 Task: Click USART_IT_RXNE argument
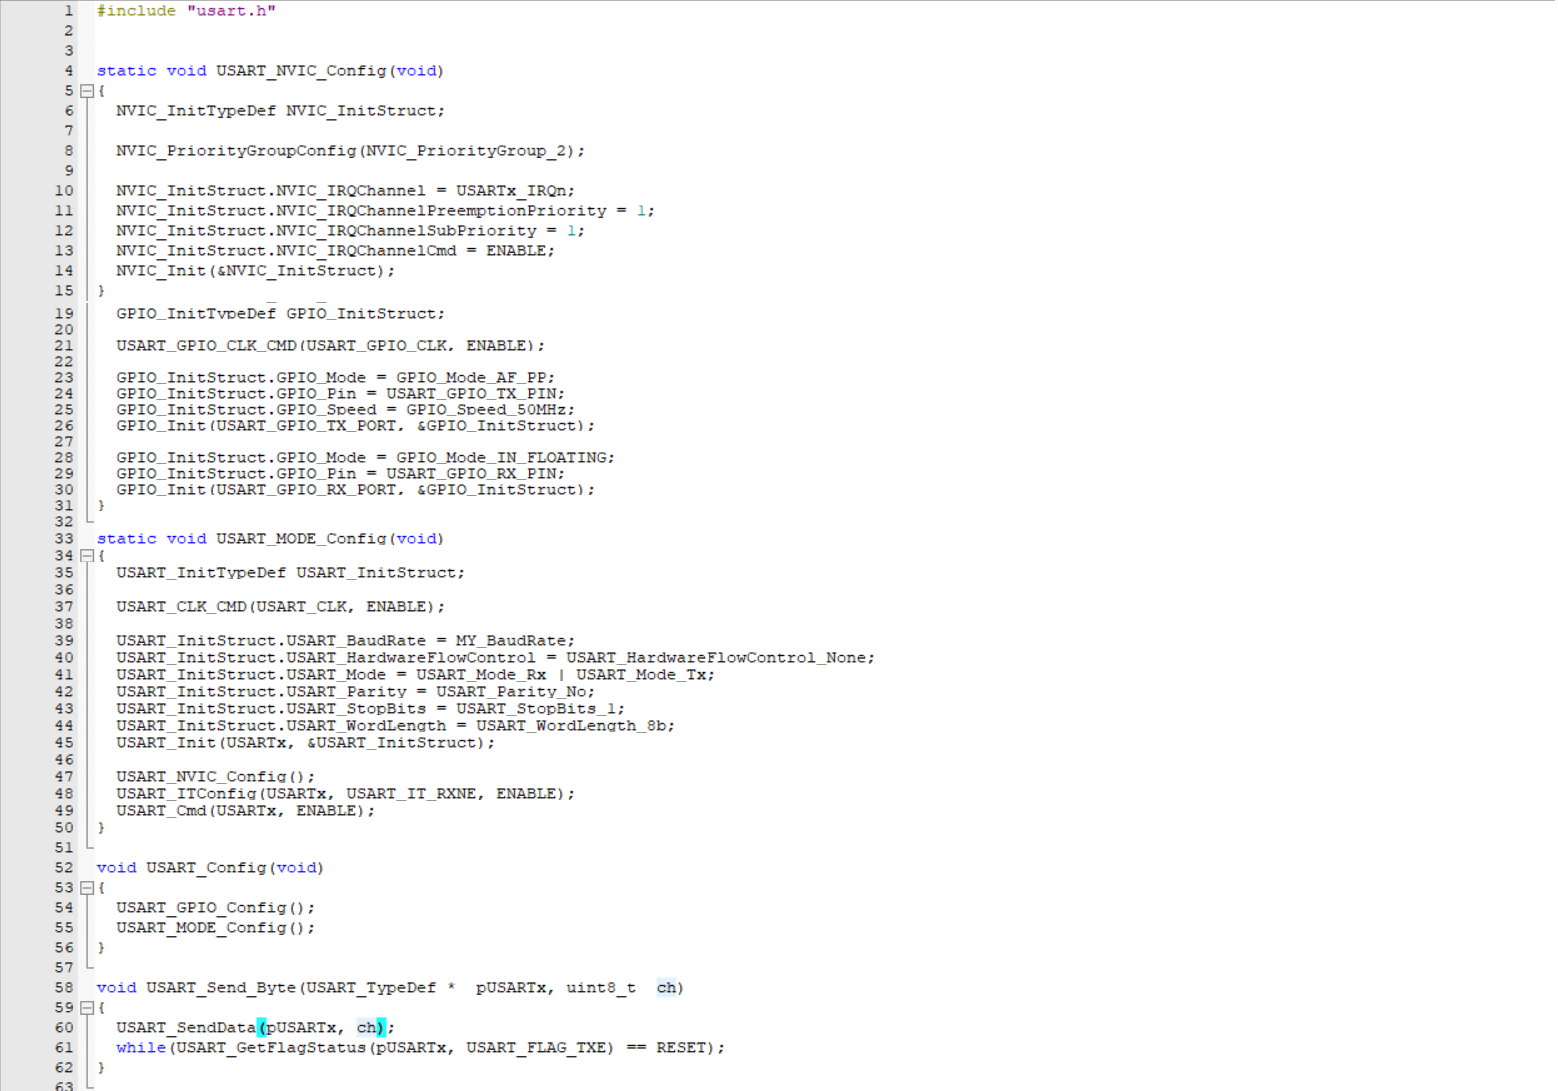coord(411,794)
